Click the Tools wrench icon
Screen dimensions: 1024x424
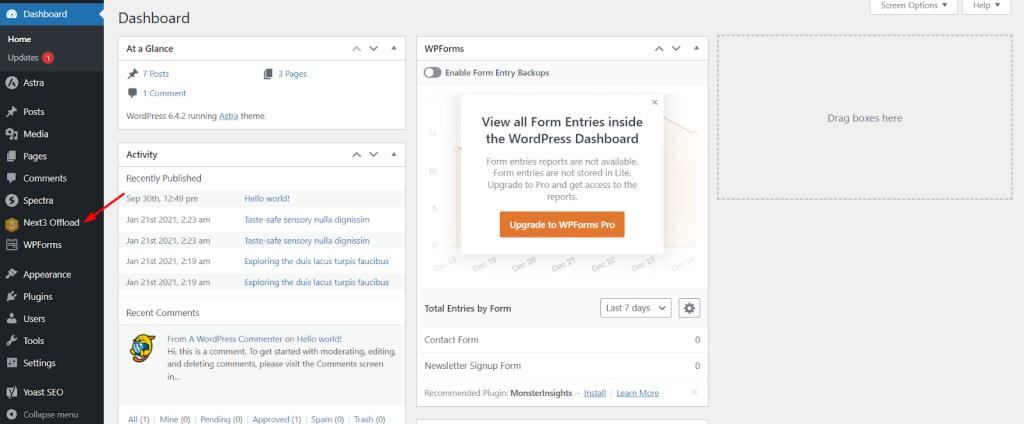(11, 341)
